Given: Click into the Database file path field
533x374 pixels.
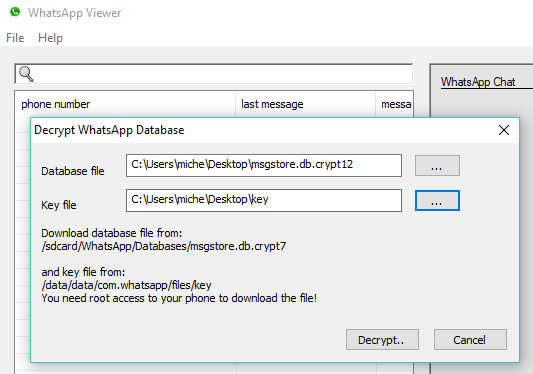Looking at the screenshot, I should [264, 165].
